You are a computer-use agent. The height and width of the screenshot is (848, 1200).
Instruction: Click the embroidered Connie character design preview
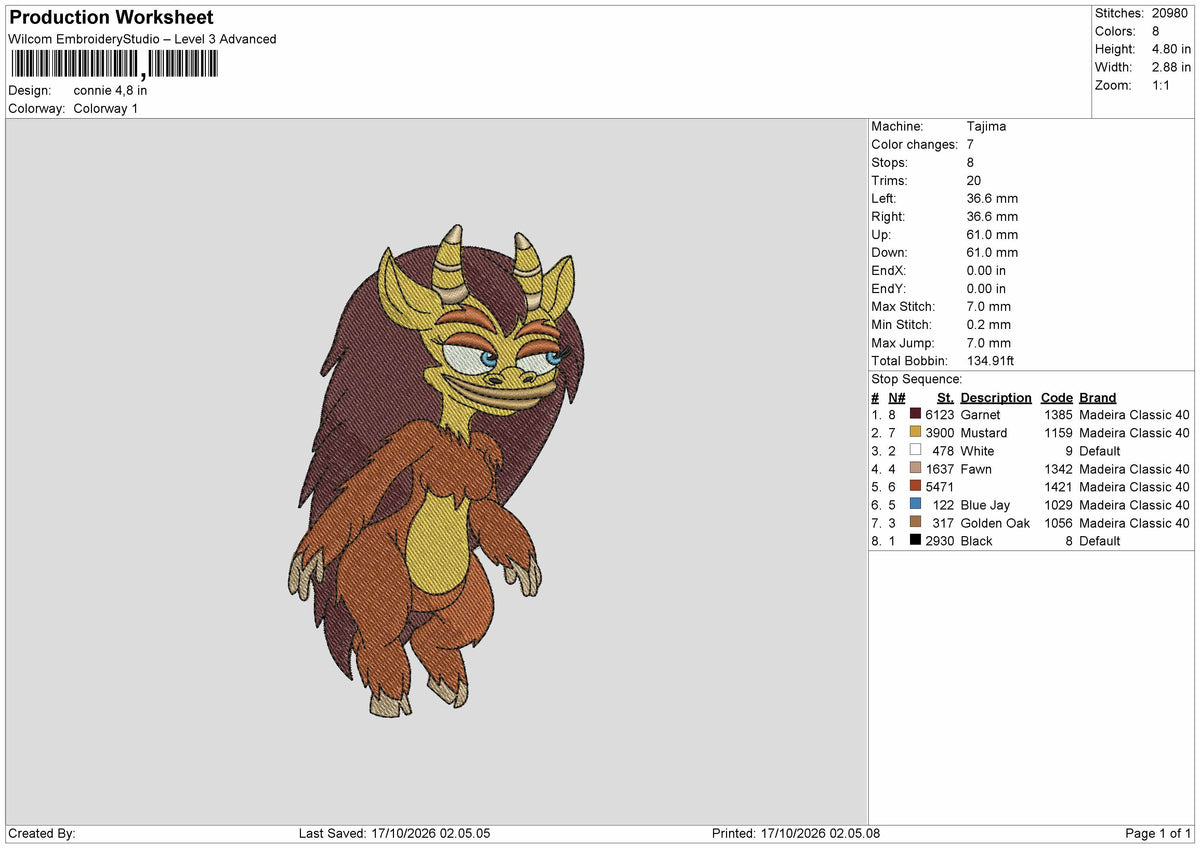(x=435, y=470)
